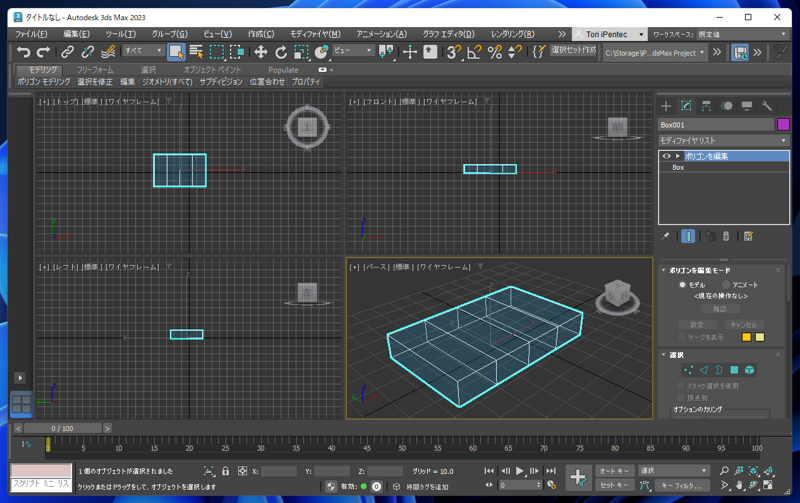800x503 pixels.
Task: Open the モディファイヤリスト dropdown
Action: [x=723, y=141]
